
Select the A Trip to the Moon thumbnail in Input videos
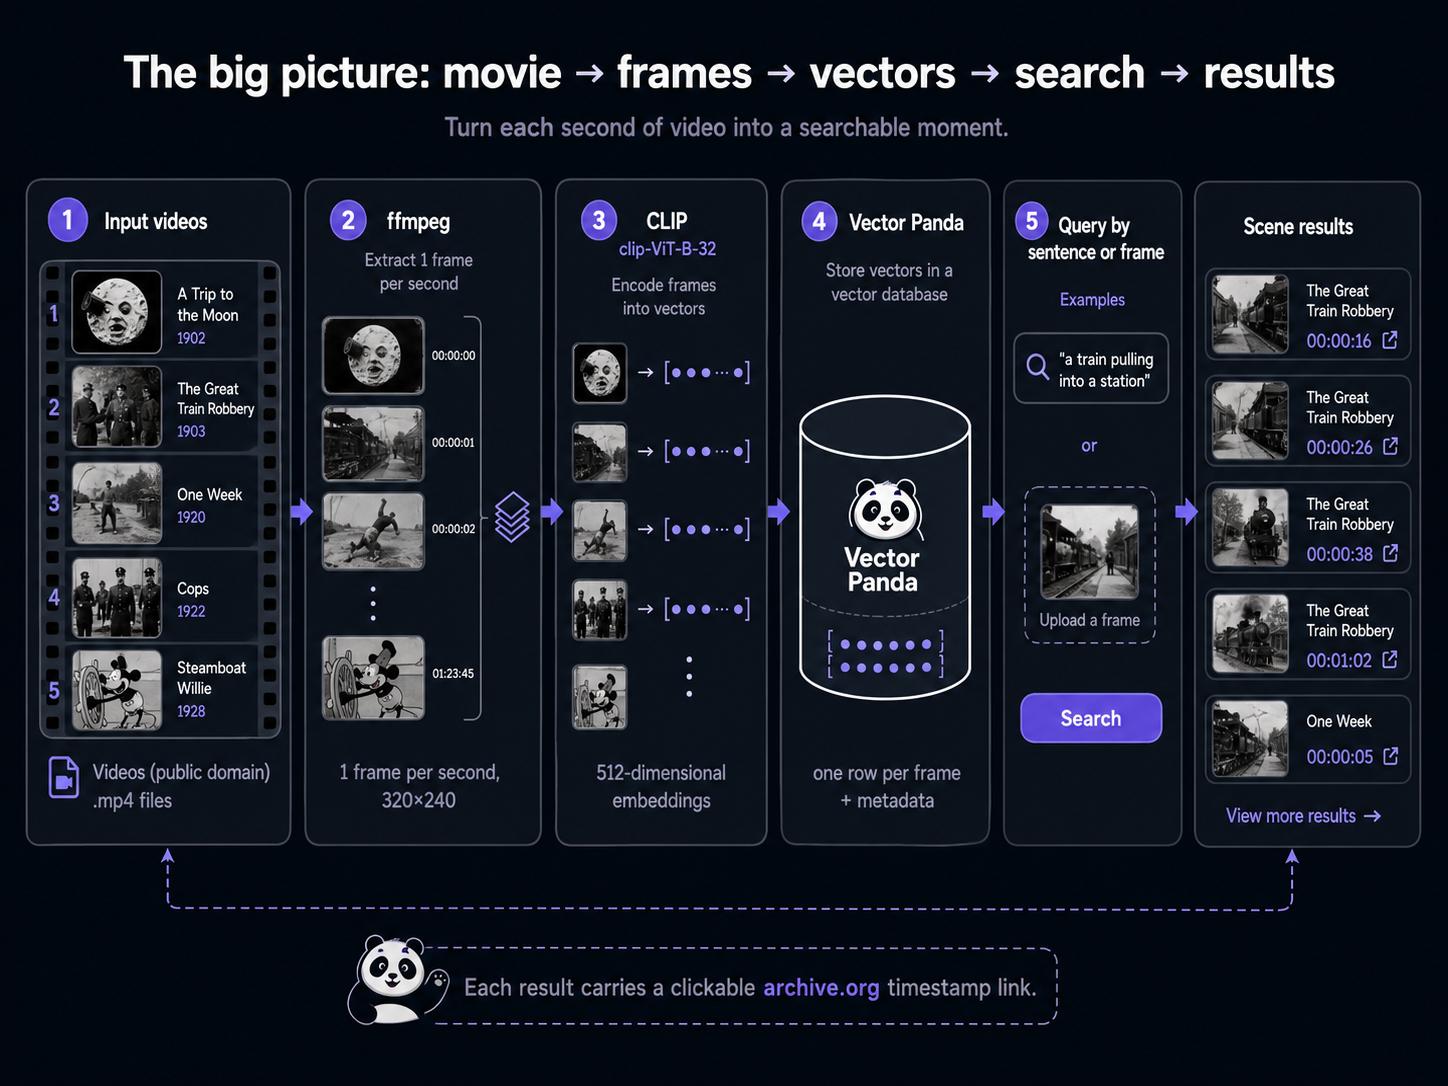(x=117, y=312)
